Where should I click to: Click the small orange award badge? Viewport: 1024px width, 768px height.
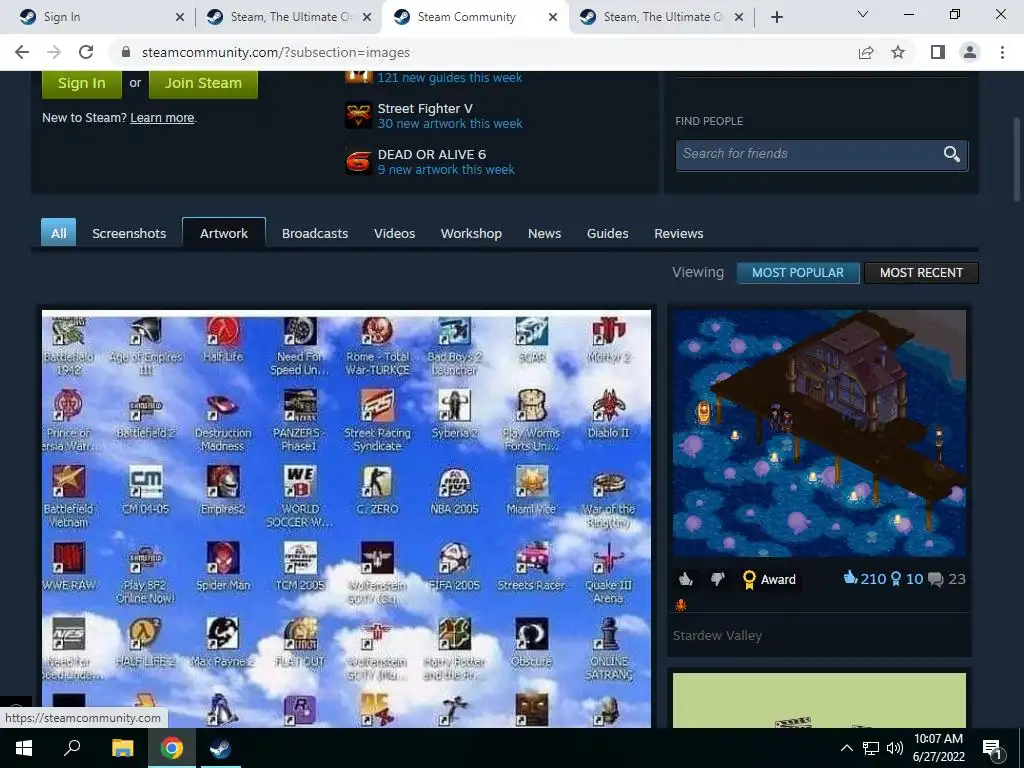680,605
